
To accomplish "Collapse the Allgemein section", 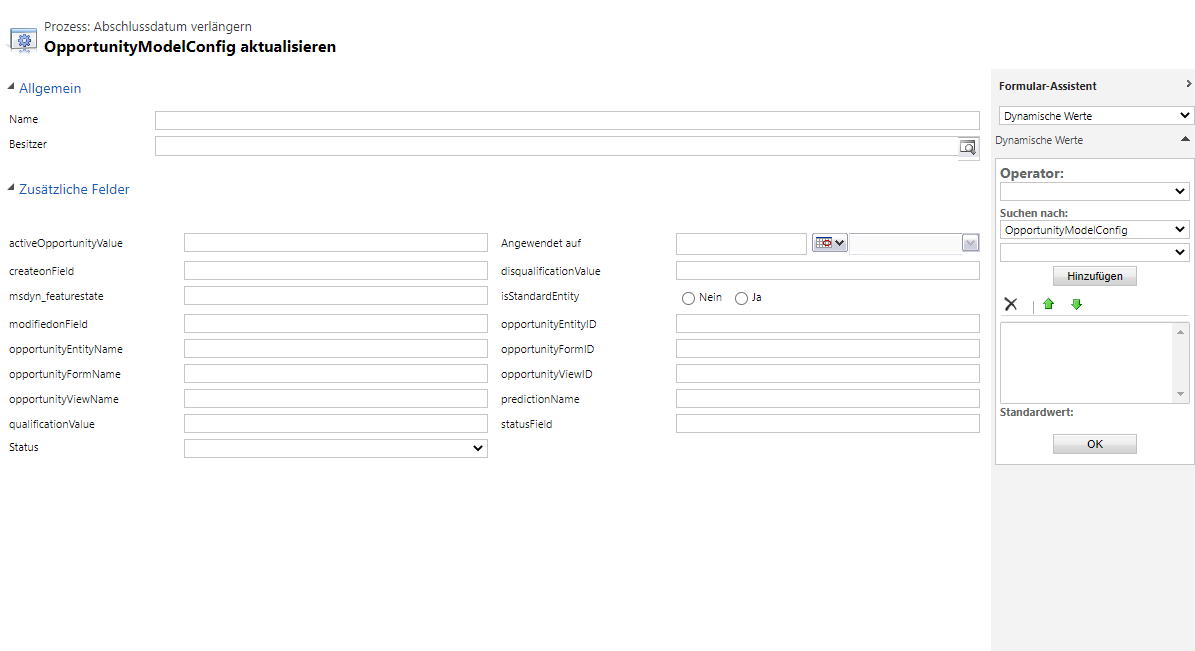I will 11,88.
